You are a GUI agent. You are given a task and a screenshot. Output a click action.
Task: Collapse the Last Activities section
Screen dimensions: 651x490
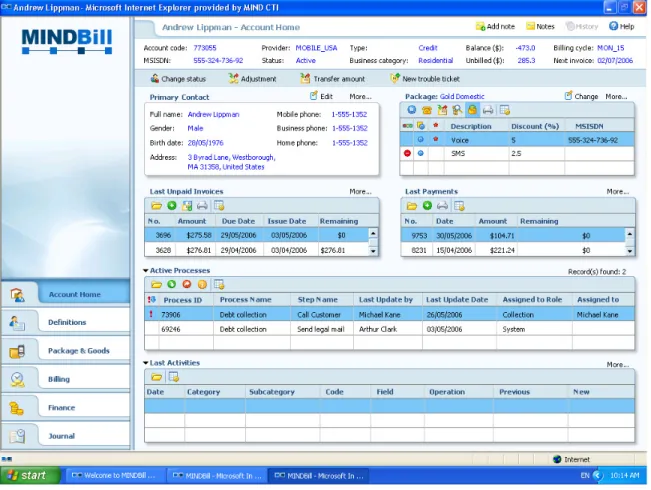[146, 363]
